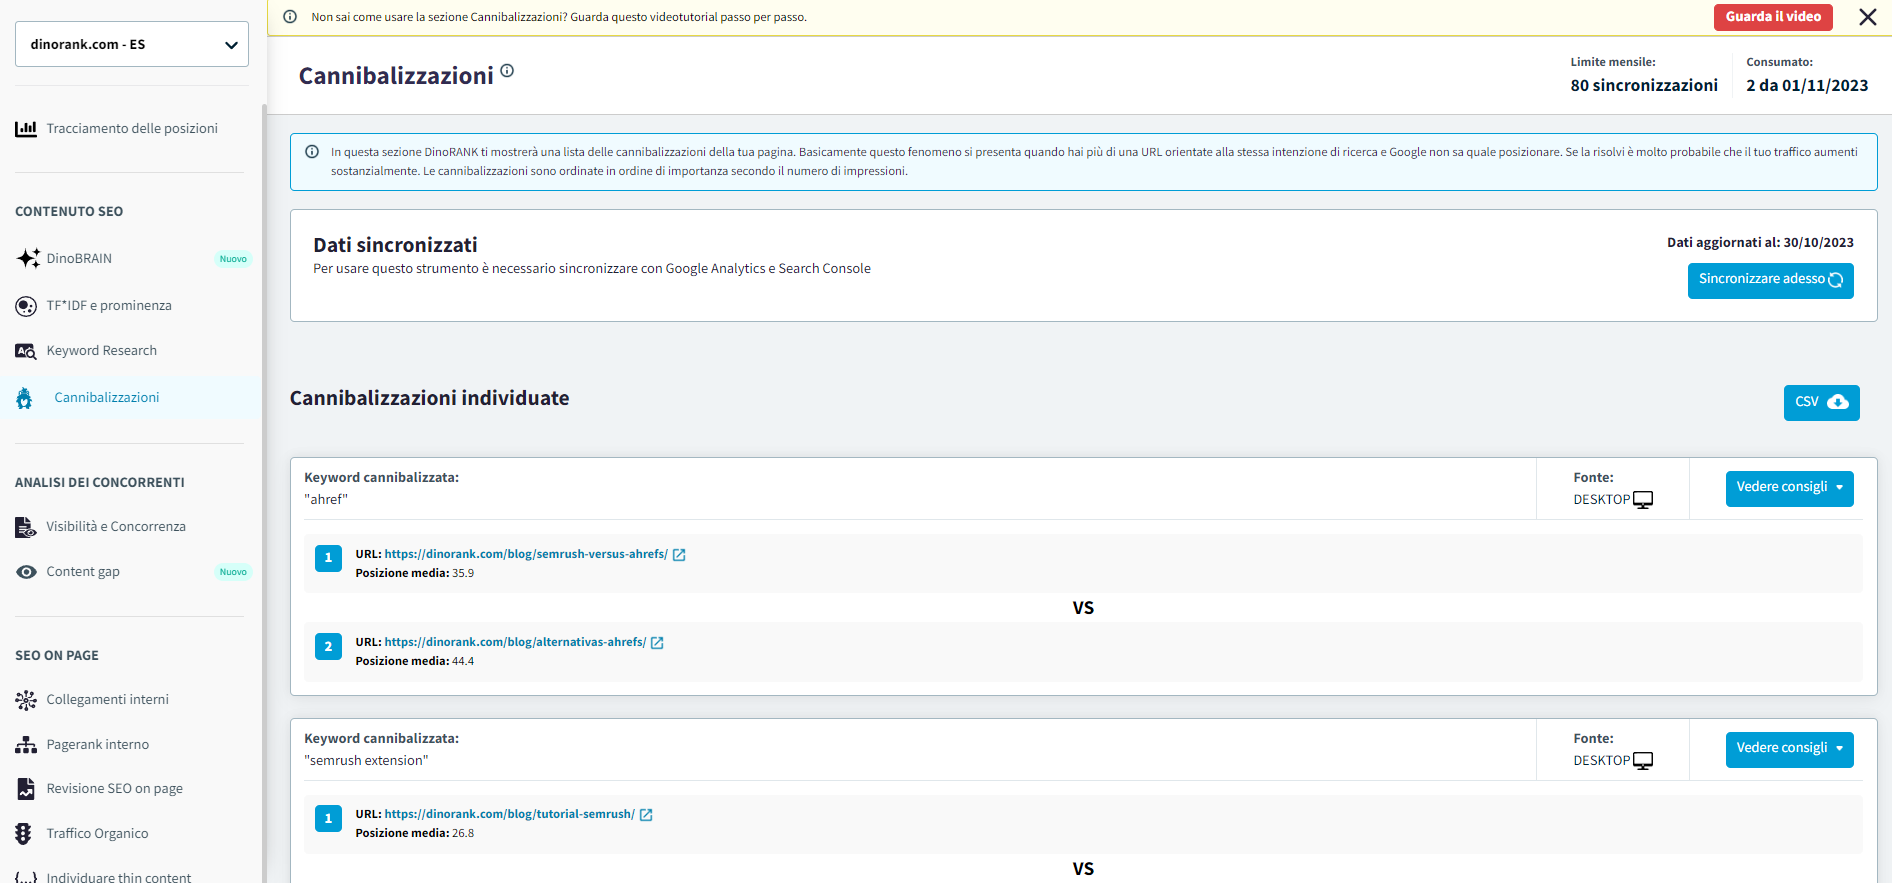Viewport: 1892px width, 883px height.
Task: Open Collegamenti interni menu item
Action: (x=107, y=700)
